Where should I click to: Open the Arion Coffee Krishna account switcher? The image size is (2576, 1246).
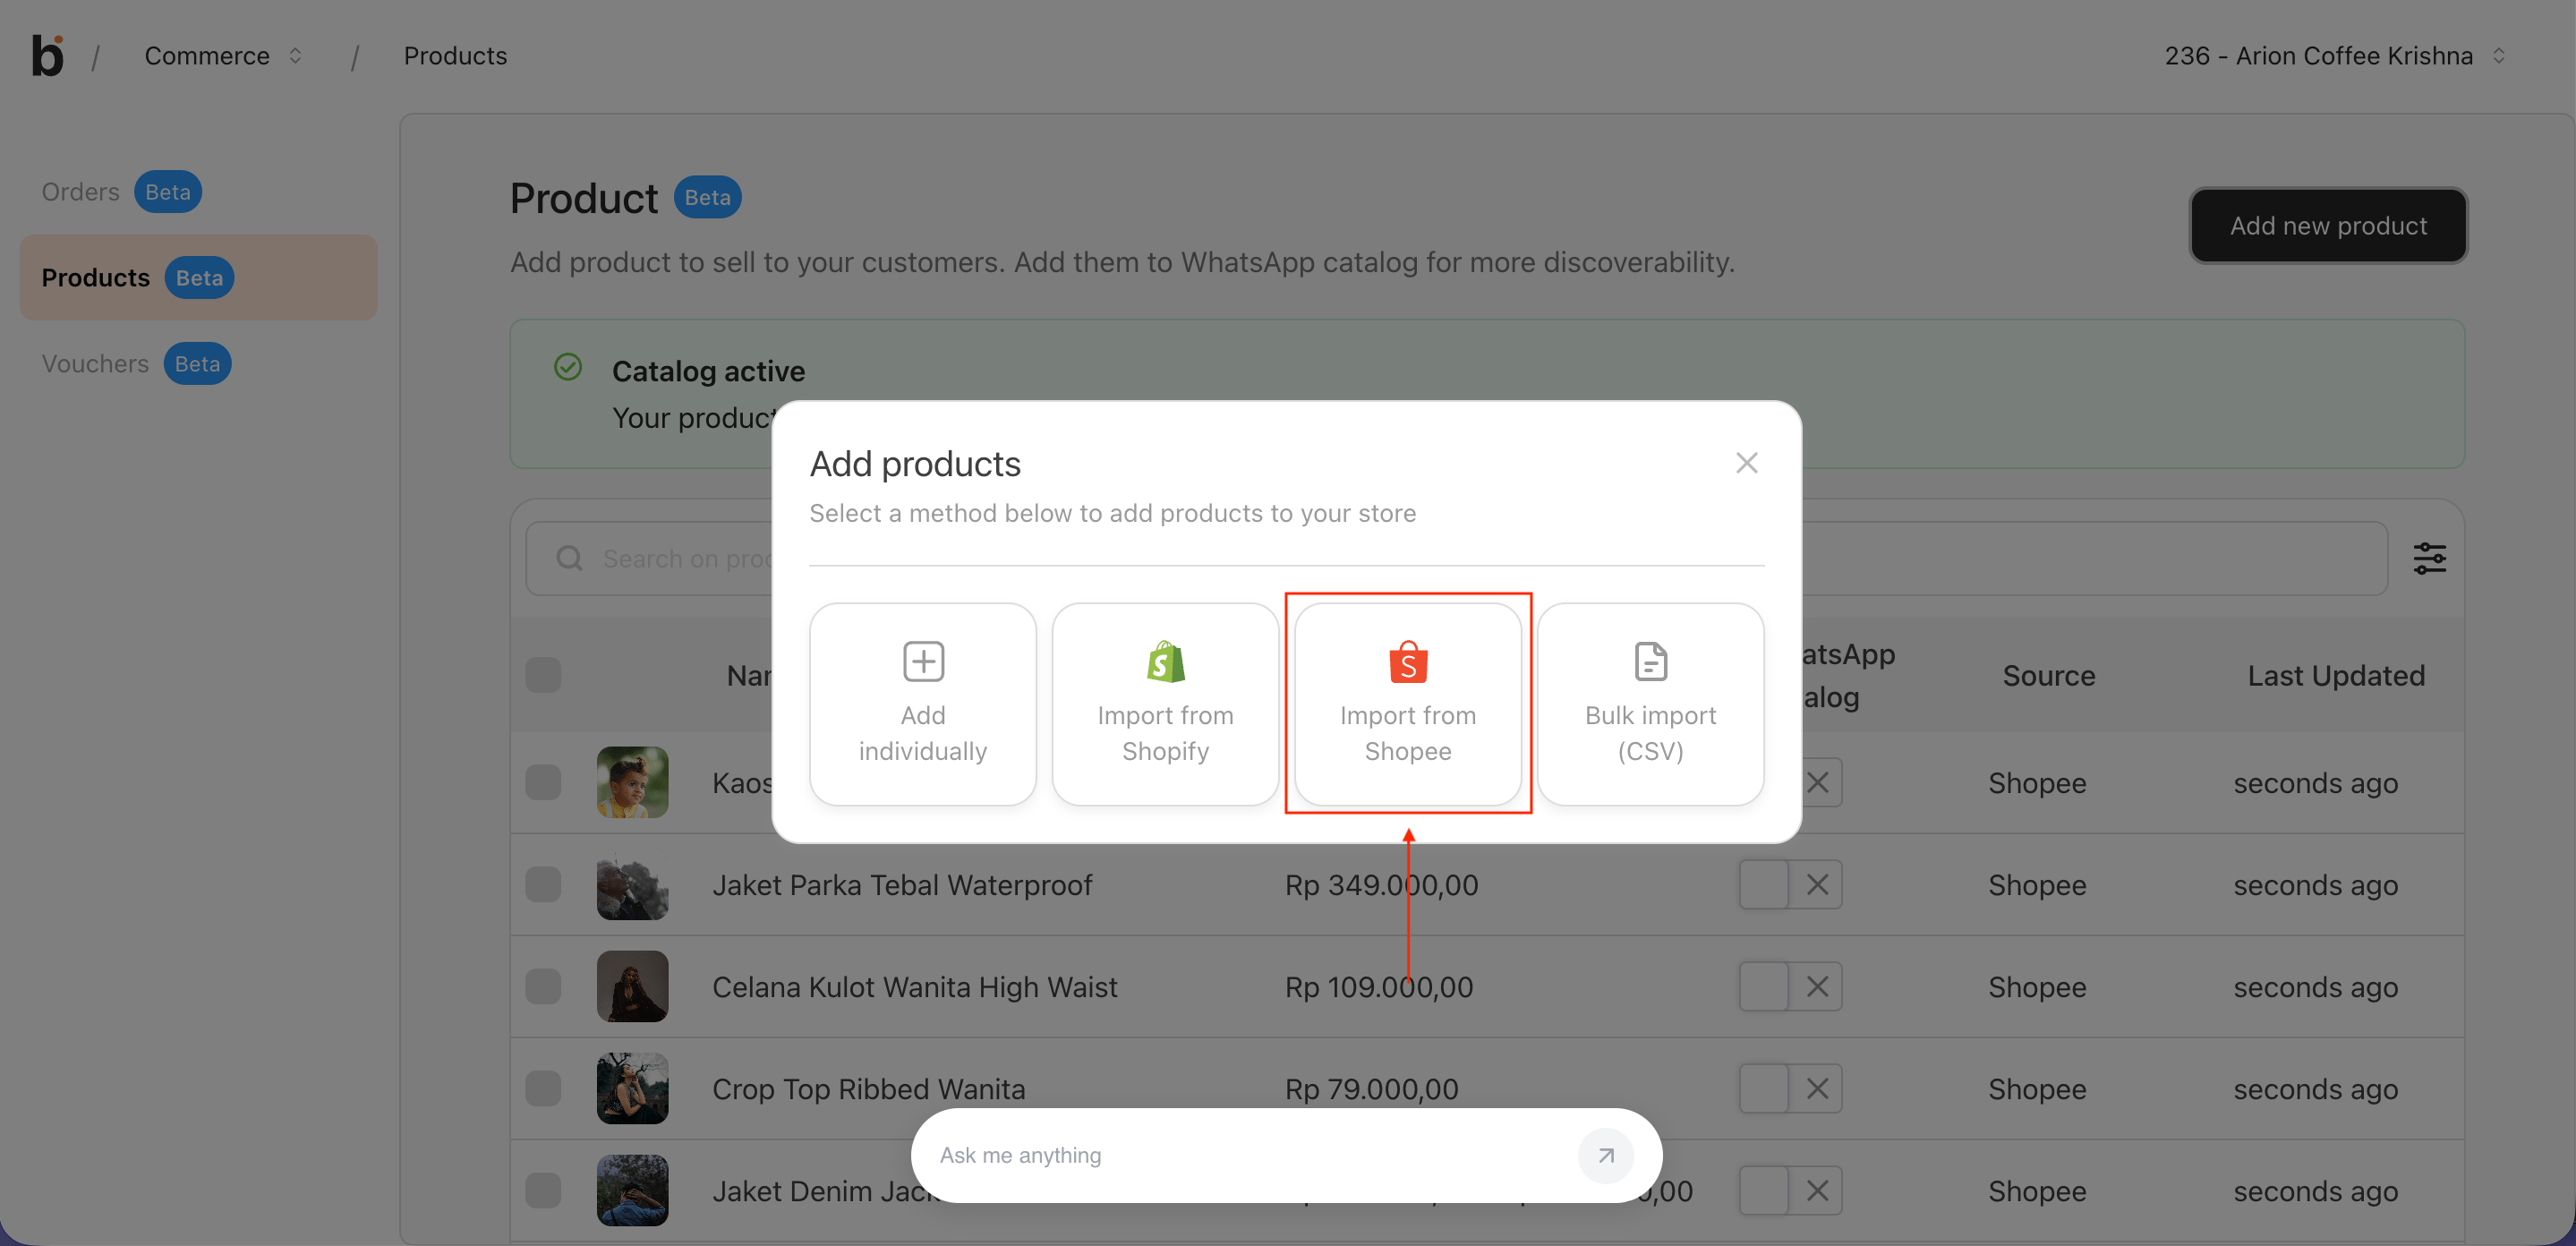[x=2335, y=56]
